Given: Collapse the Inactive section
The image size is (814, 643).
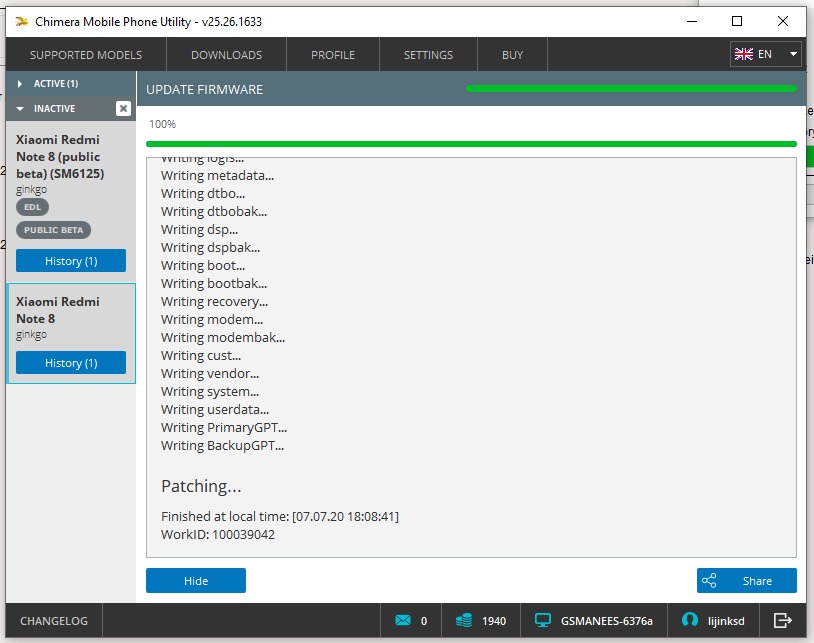Looking at the screenshot, I should point(20,108).
